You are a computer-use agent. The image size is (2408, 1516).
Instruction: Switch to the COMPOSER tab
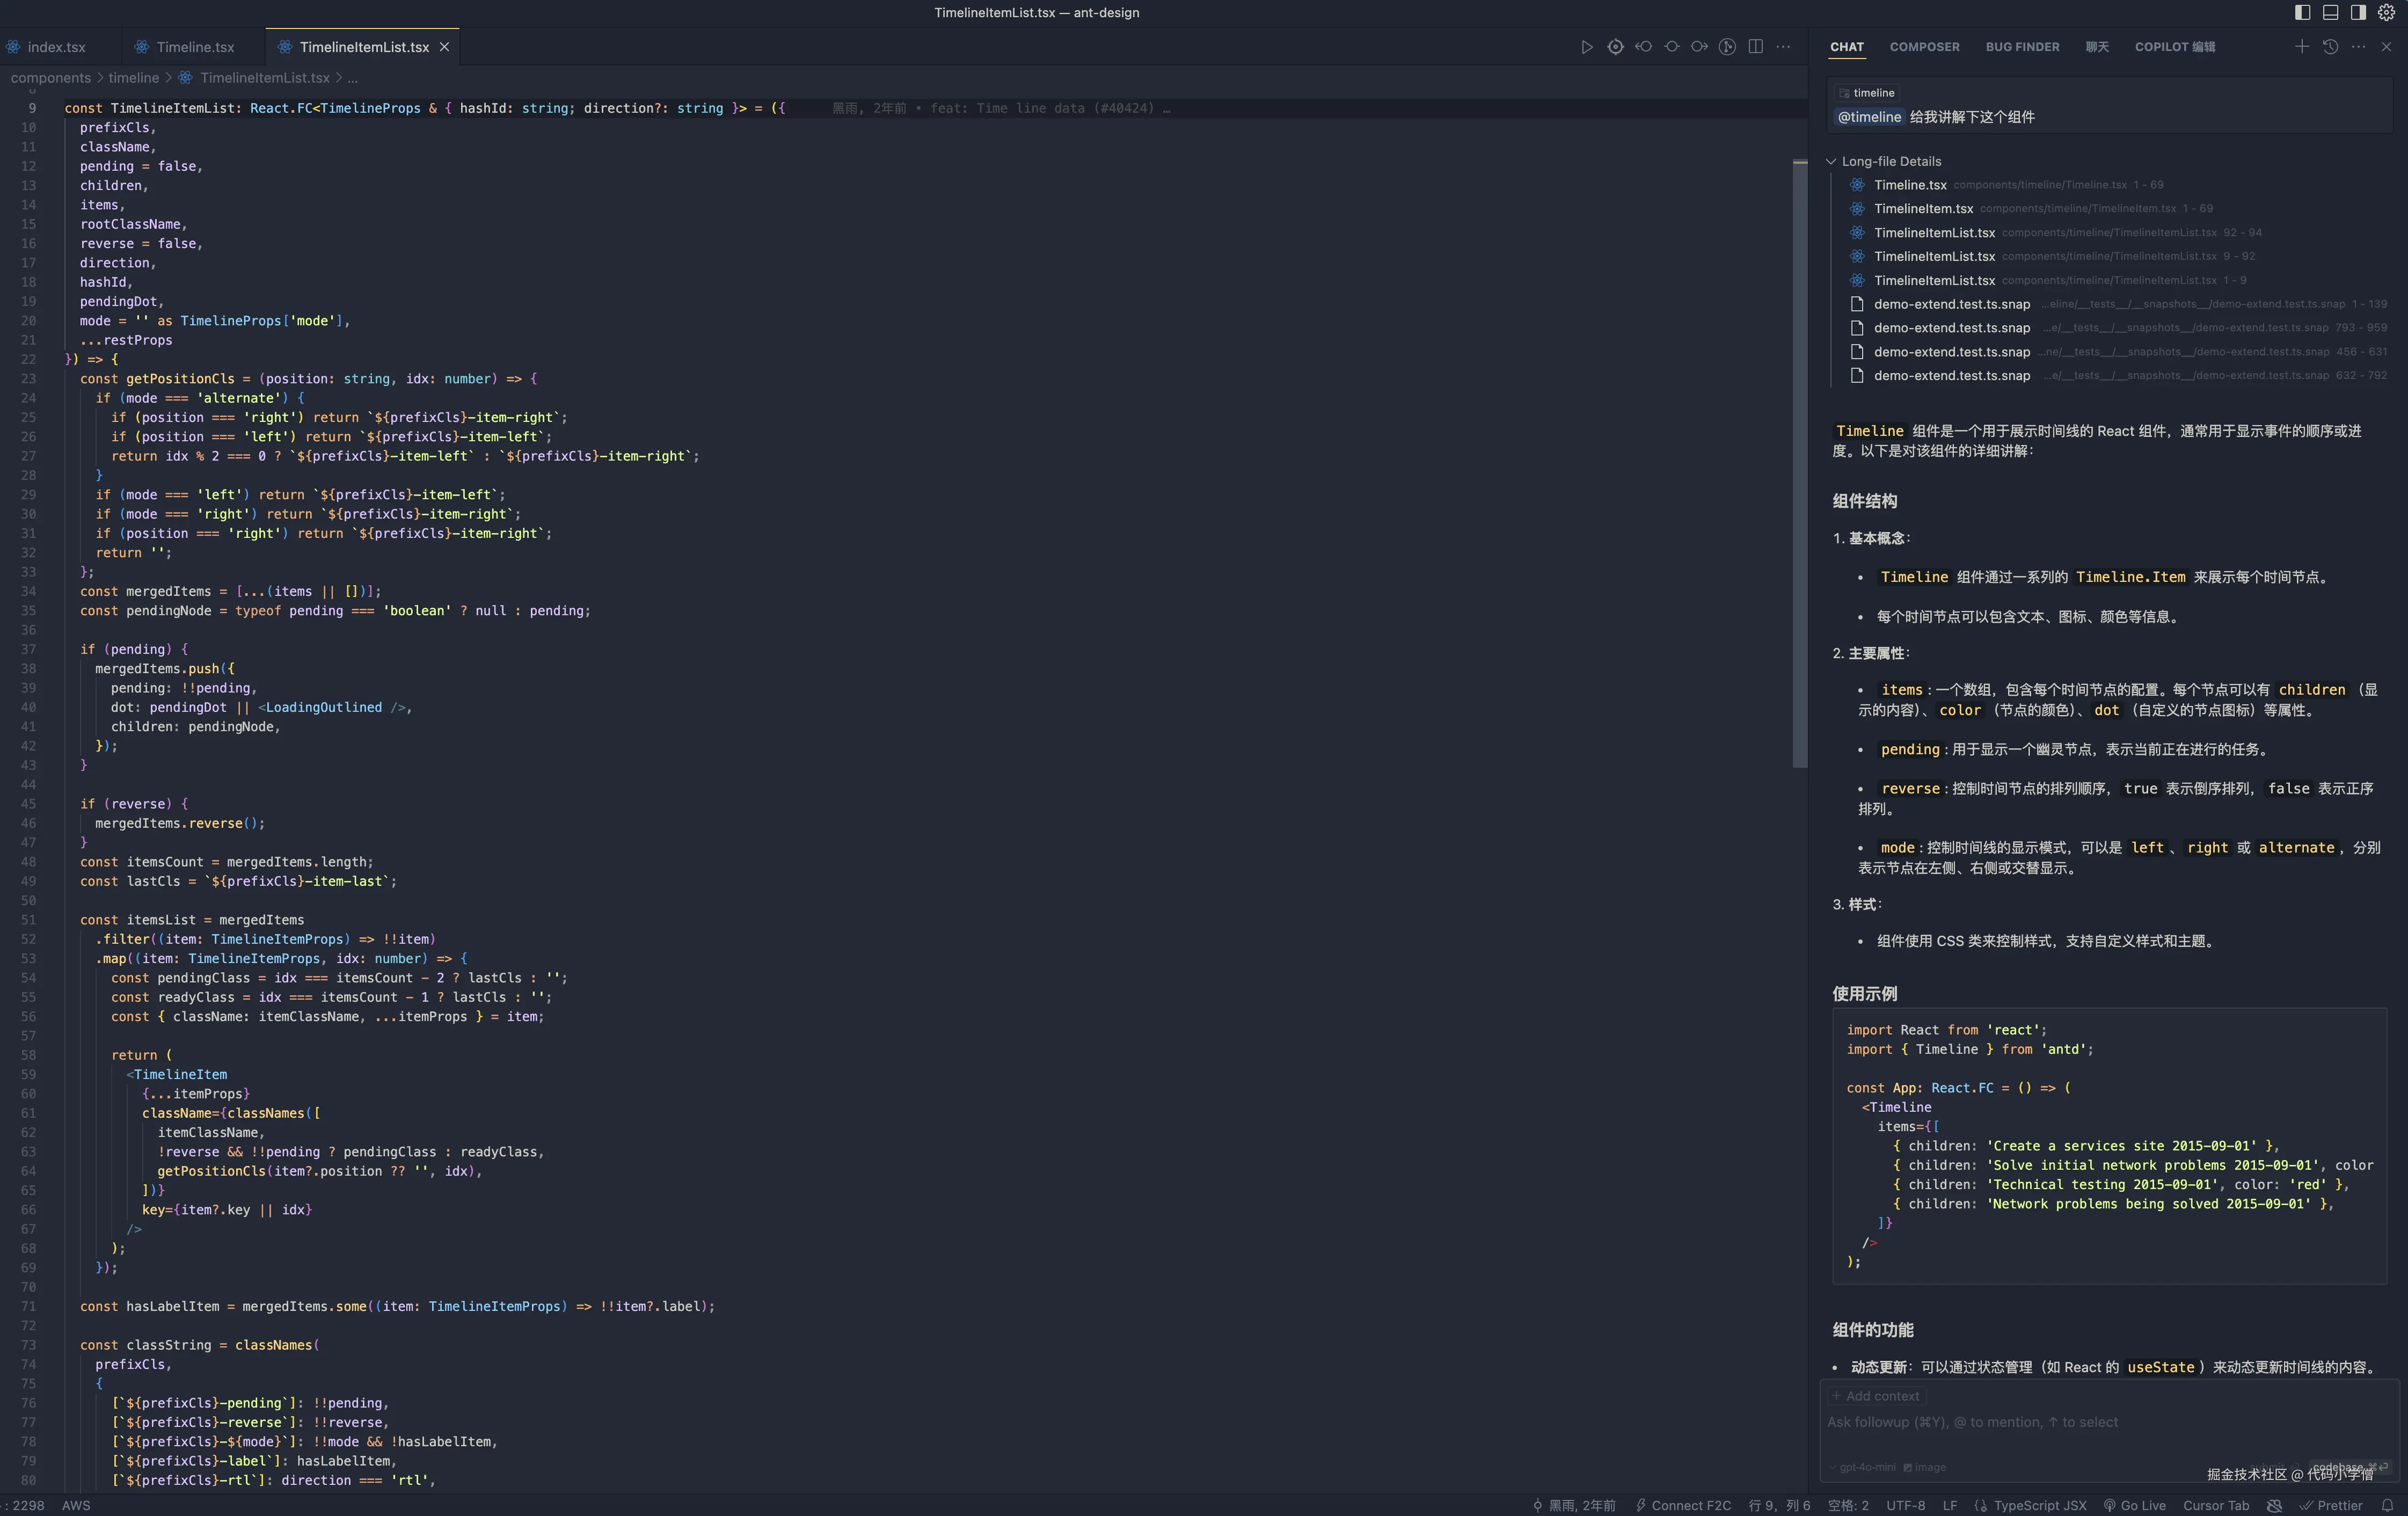click(1924, 47)
